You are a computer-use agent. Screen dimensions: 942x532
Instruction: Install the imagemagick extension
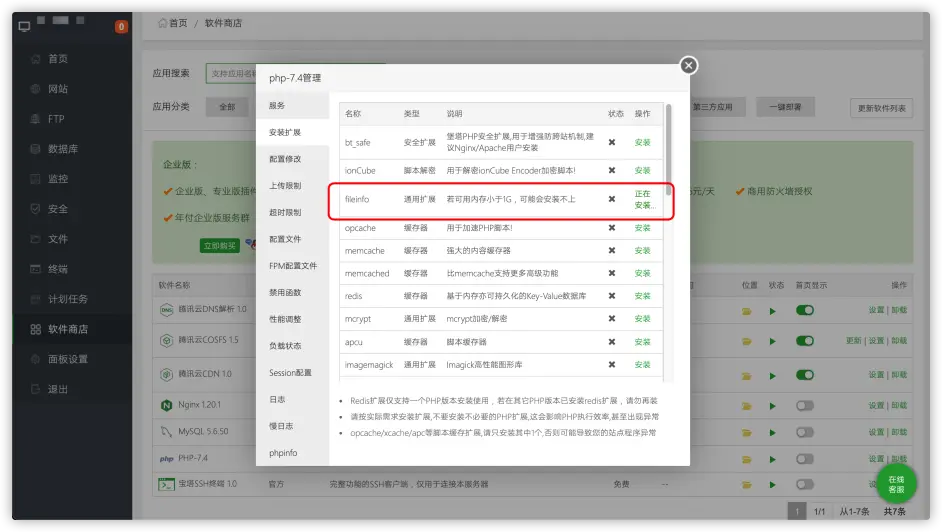pos(642,364)
